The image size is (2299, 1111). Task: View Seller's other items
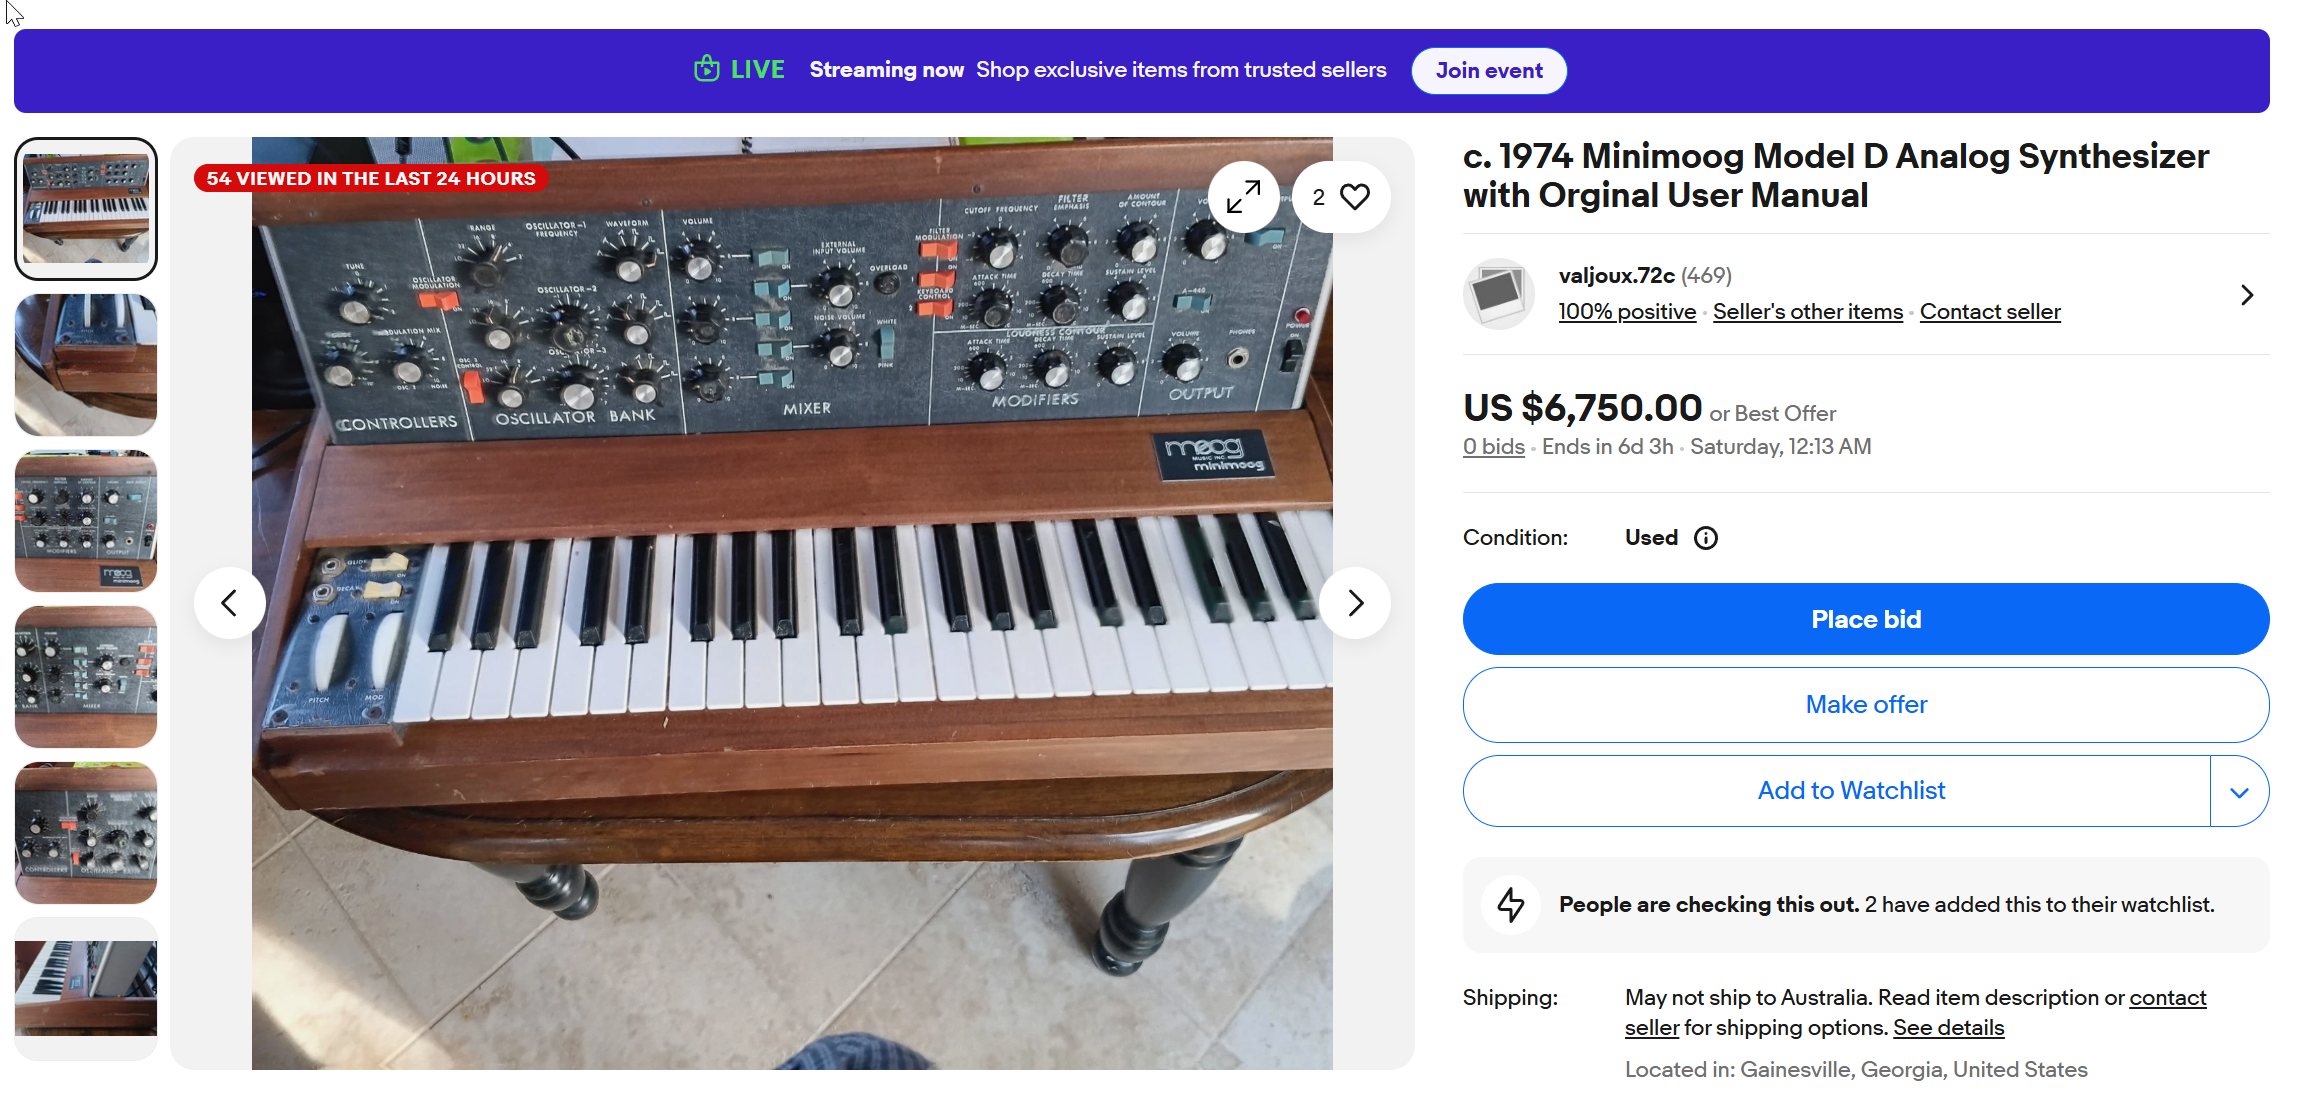tap(1807, 312)
